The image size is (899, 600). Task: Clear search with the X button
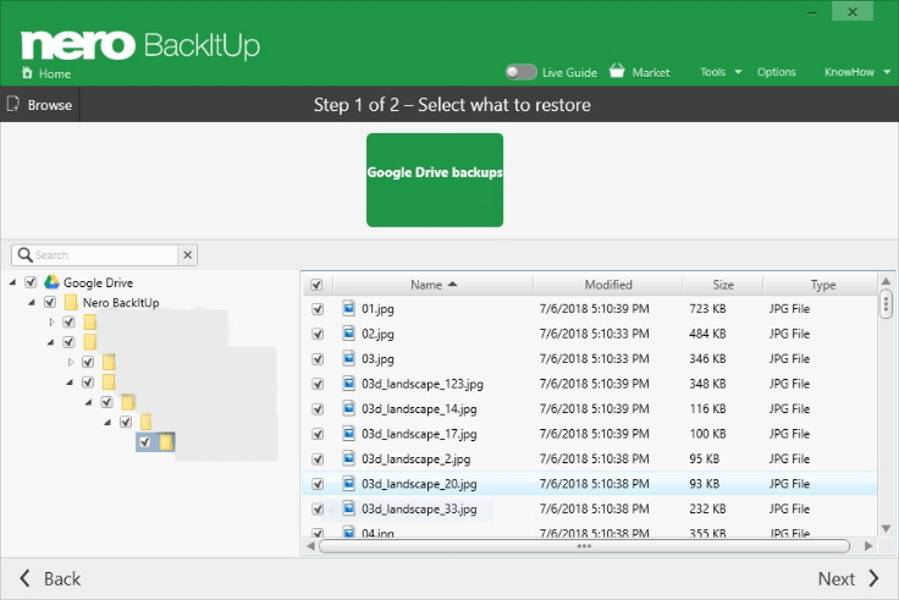[187, 255]
